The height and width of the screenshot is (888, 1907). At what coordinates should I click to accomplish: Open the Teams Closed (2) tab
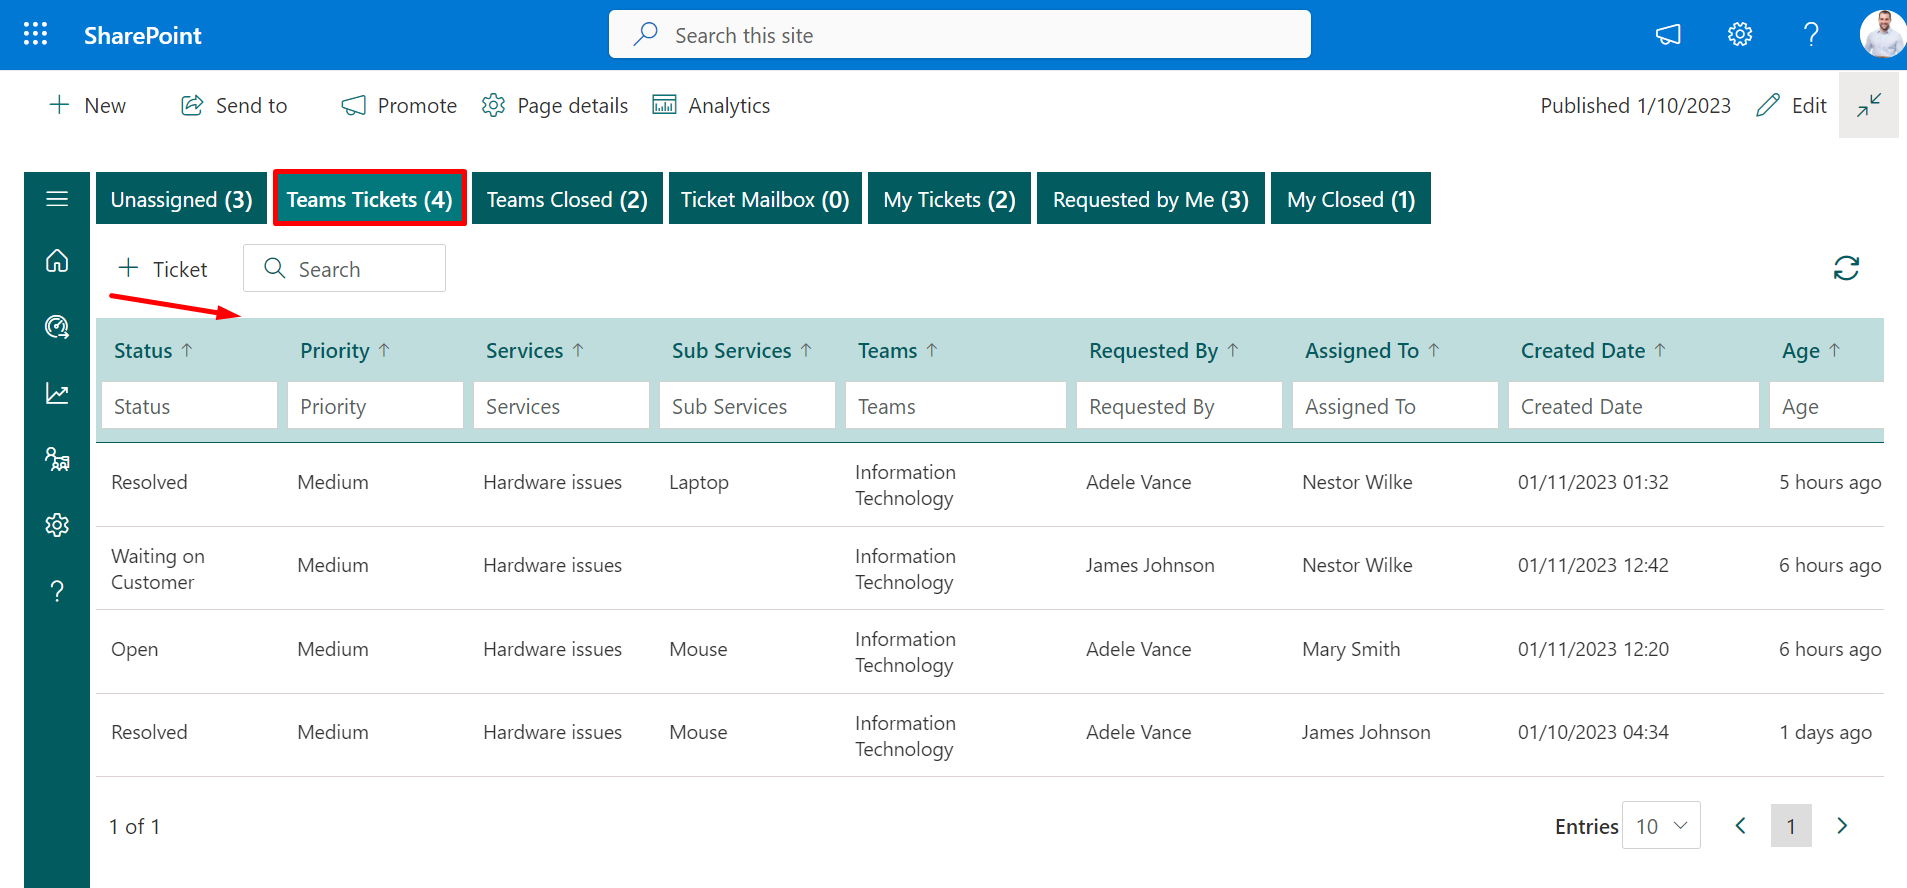click(x=567, y=199)
